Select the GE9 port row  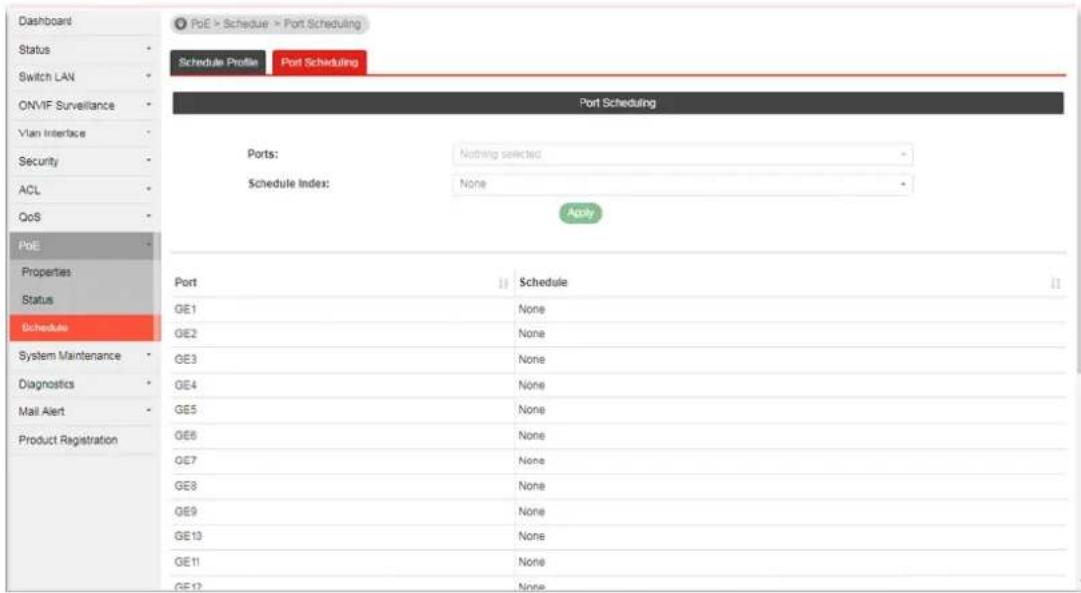[x=618, y=512]
